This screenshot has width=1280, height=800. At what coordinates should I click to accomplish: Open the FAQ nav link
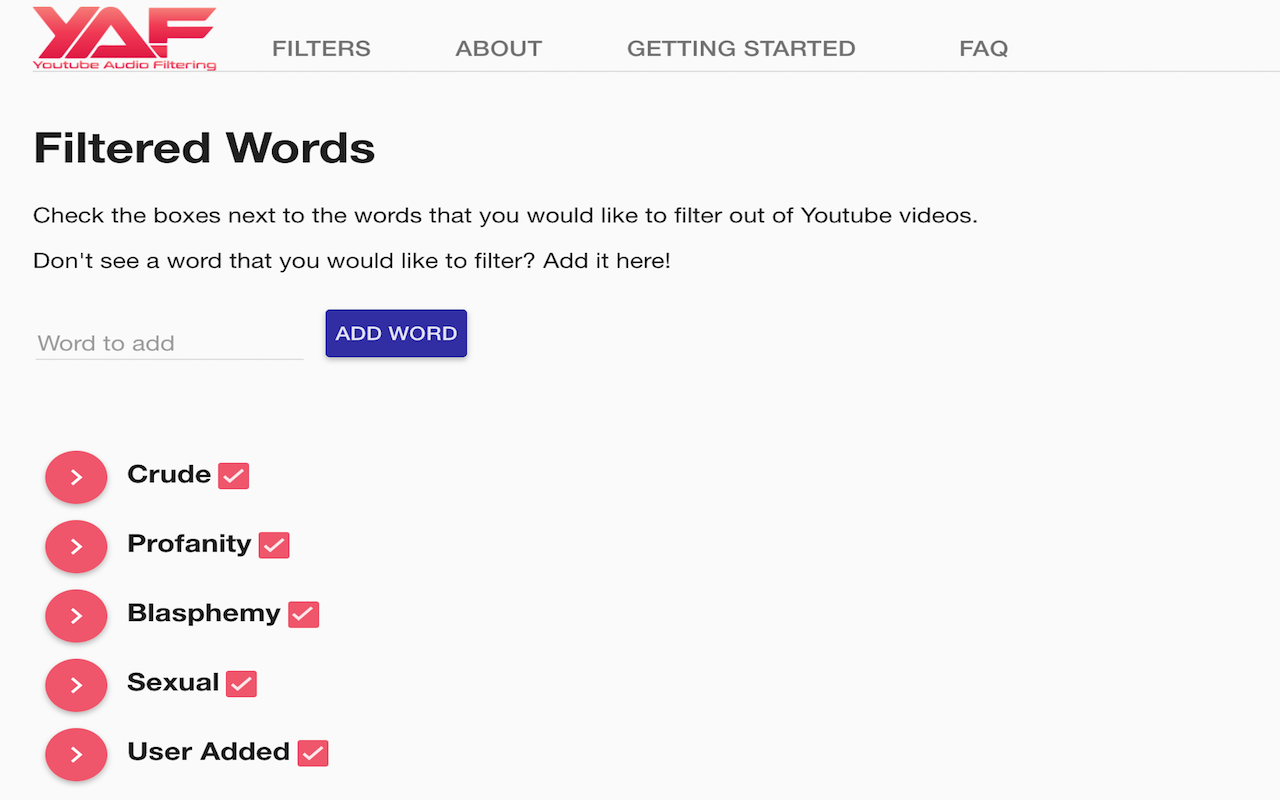(x=983, y=48)
